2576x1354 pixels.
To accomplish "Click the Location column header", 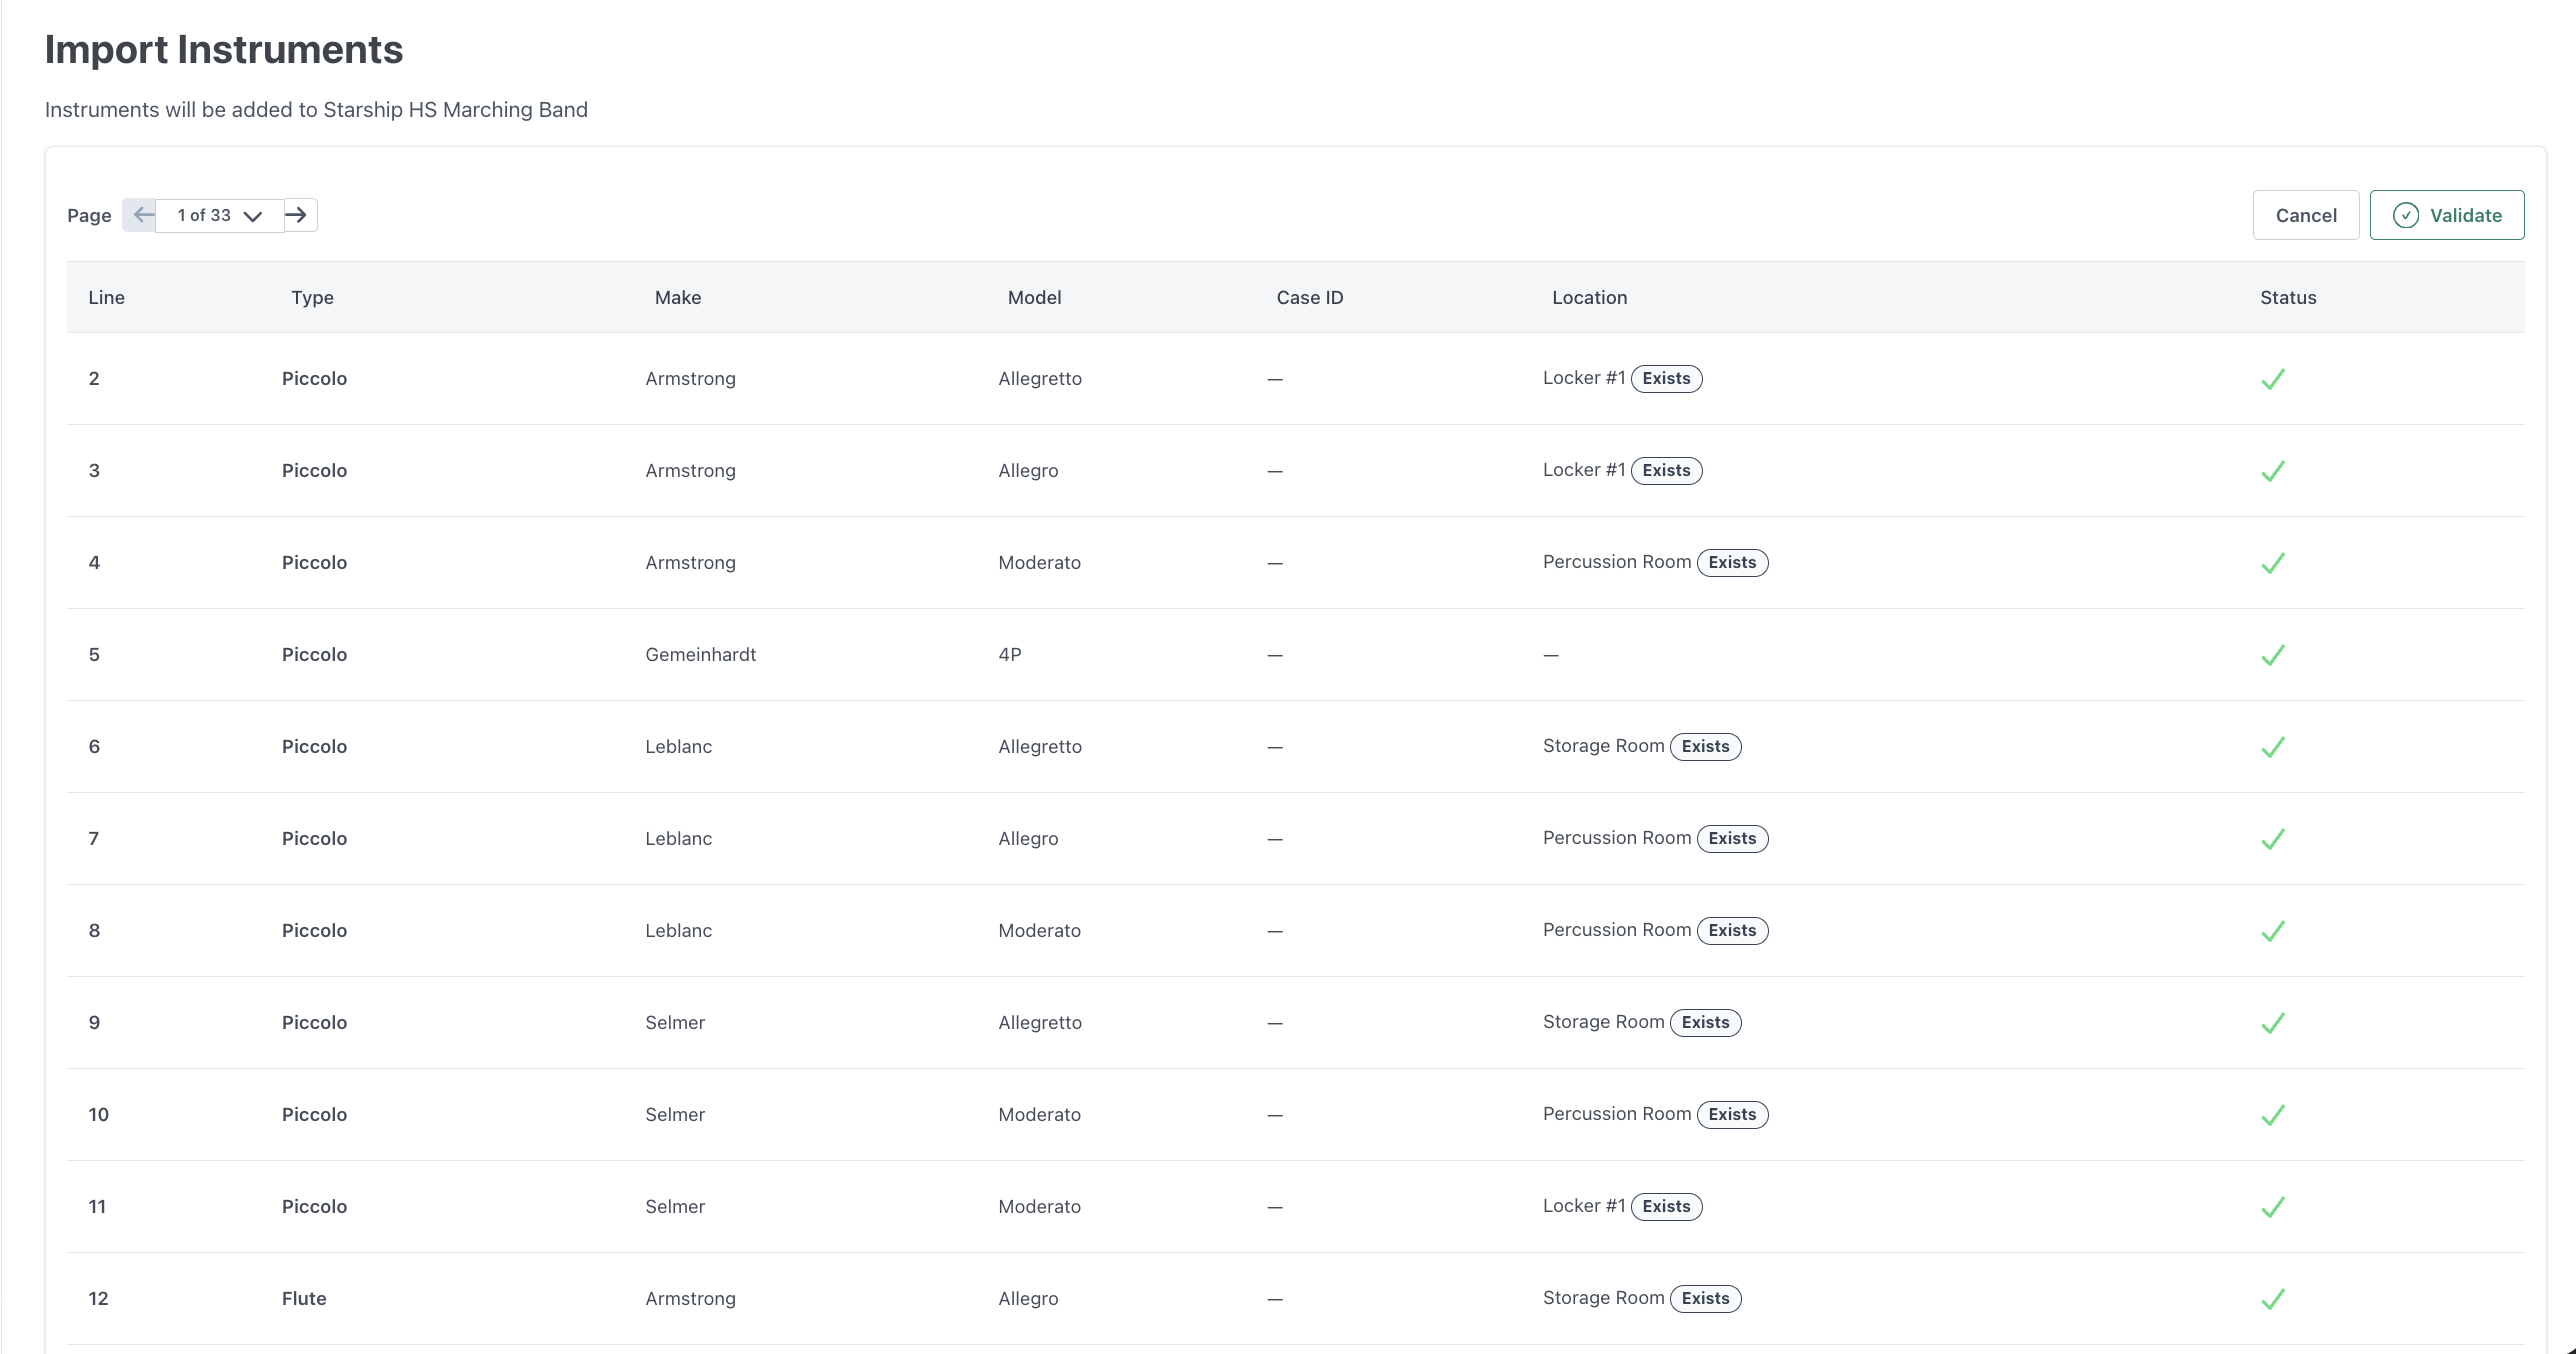I will pos(1589,297).
